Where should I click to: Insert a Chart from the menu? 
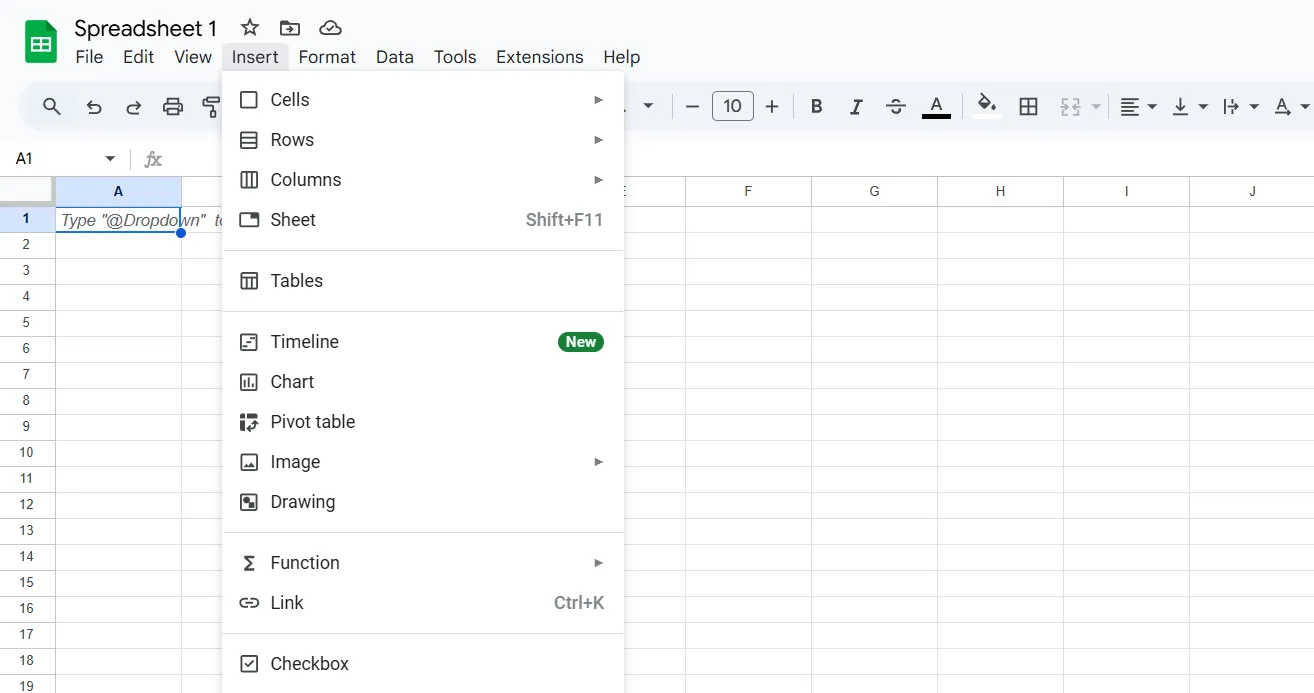click(x=293, y=381)
